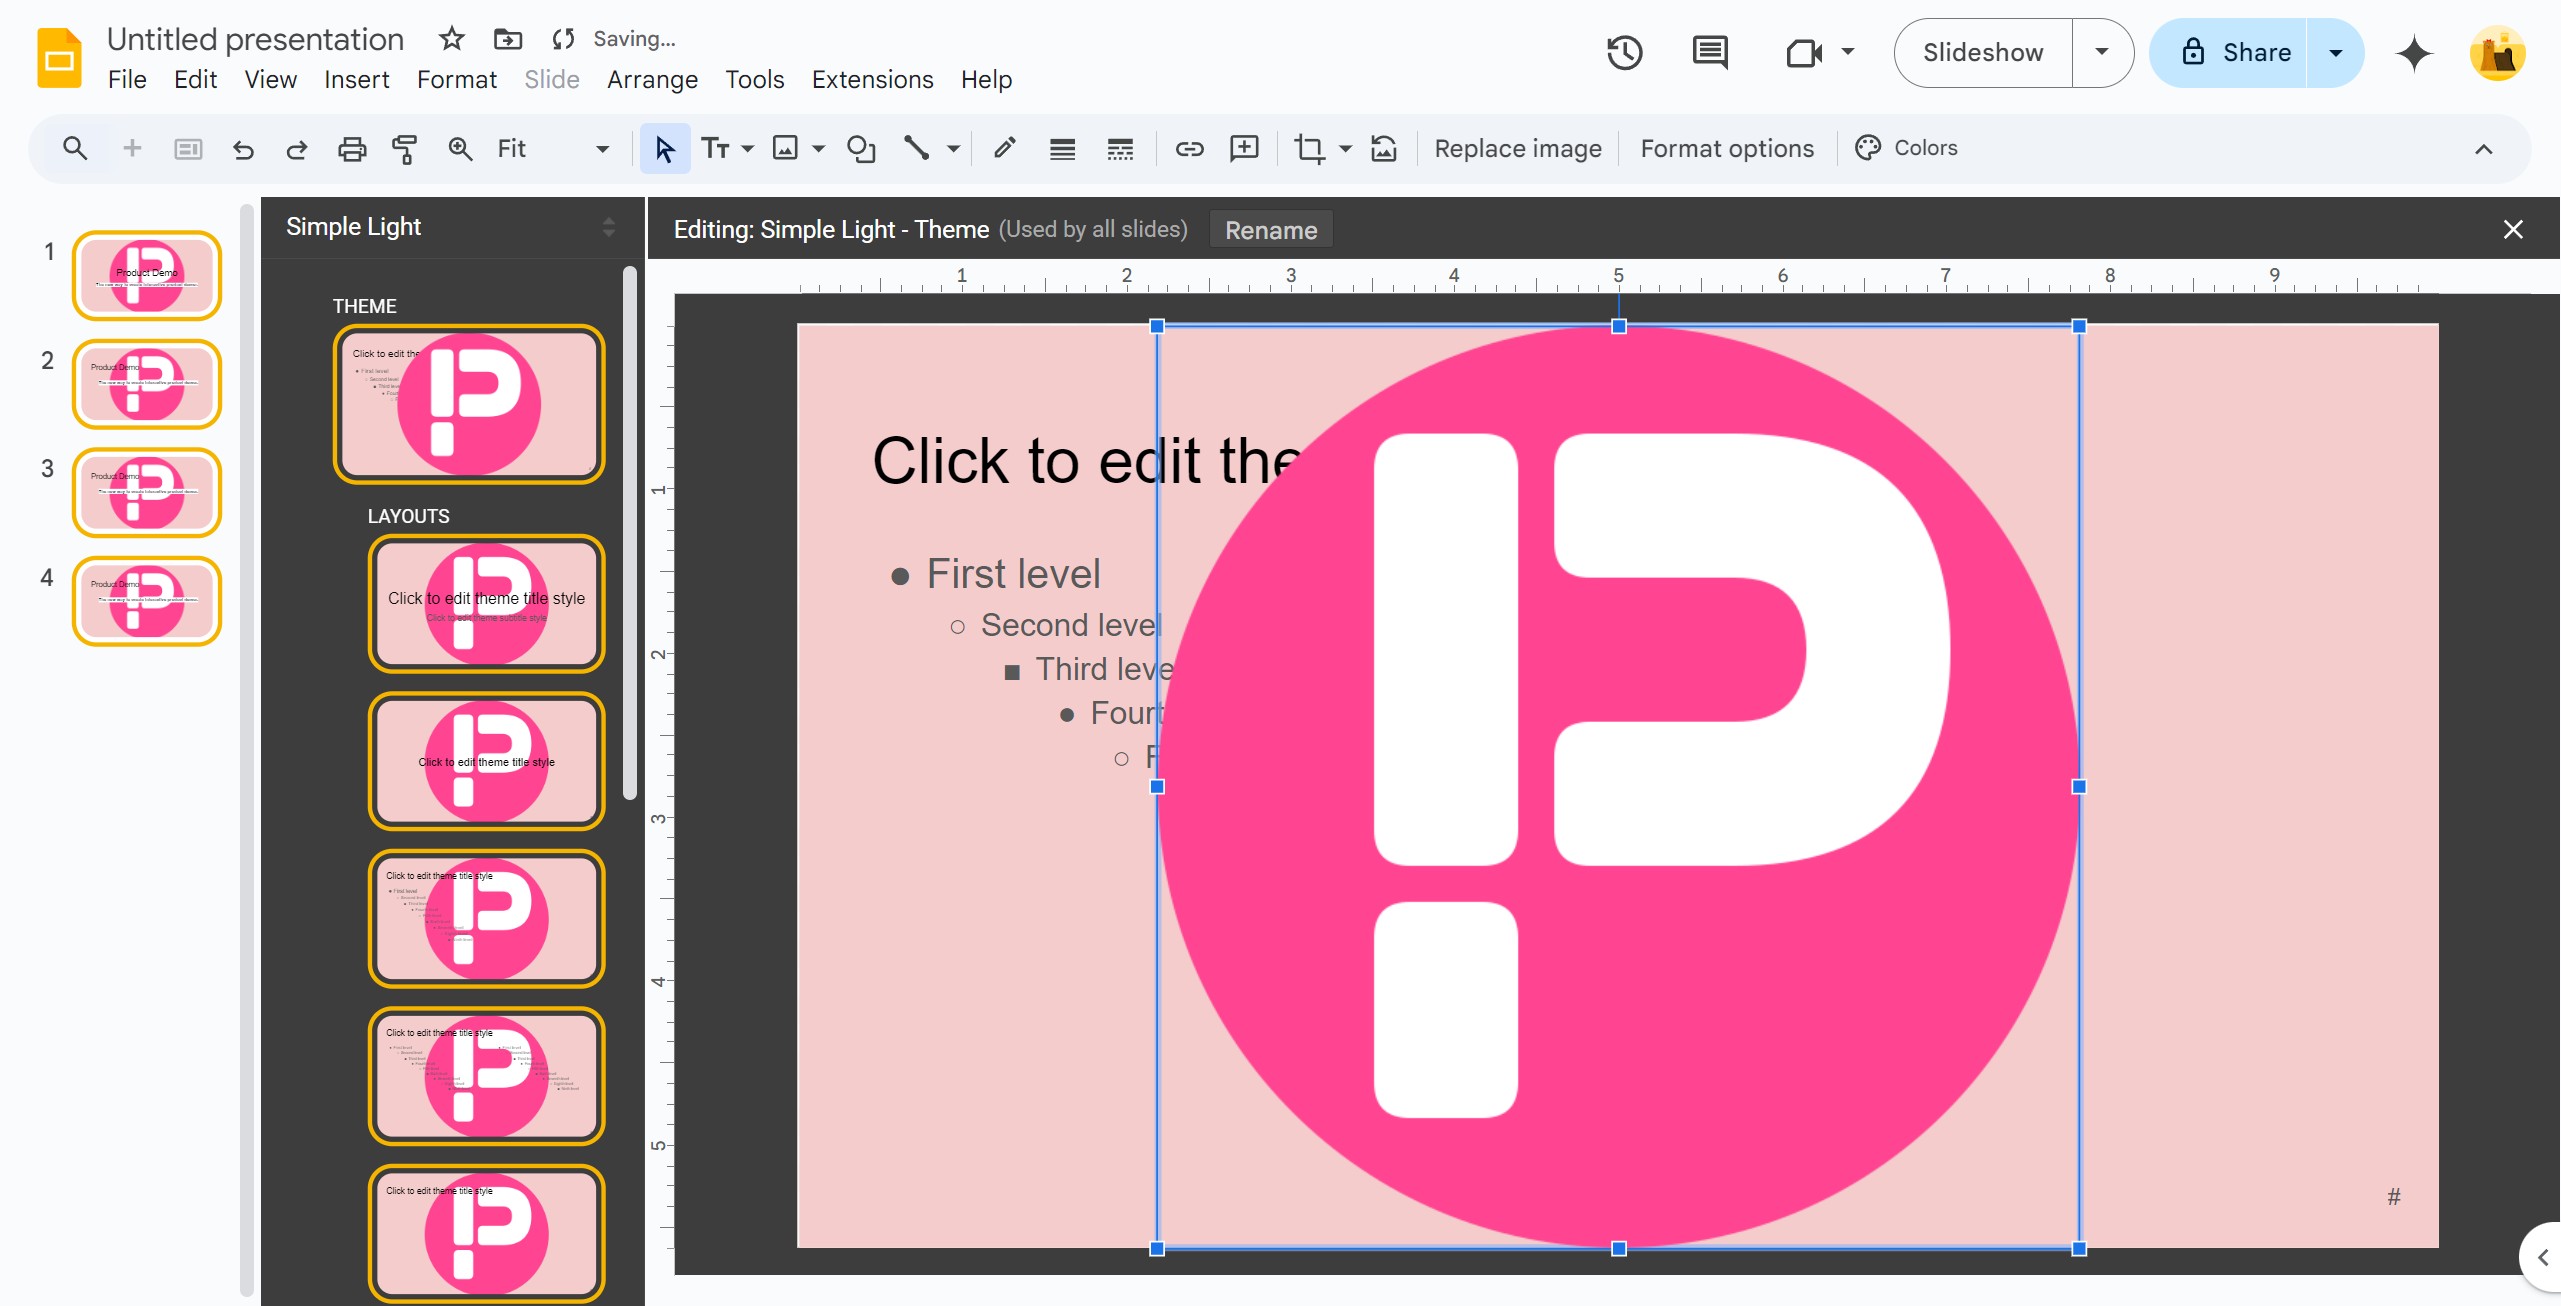Image resolution: width=2561 pixels, height=1306 pixels.
Task: Close the theme editor with X
Action: click(x=2513, y=230)
